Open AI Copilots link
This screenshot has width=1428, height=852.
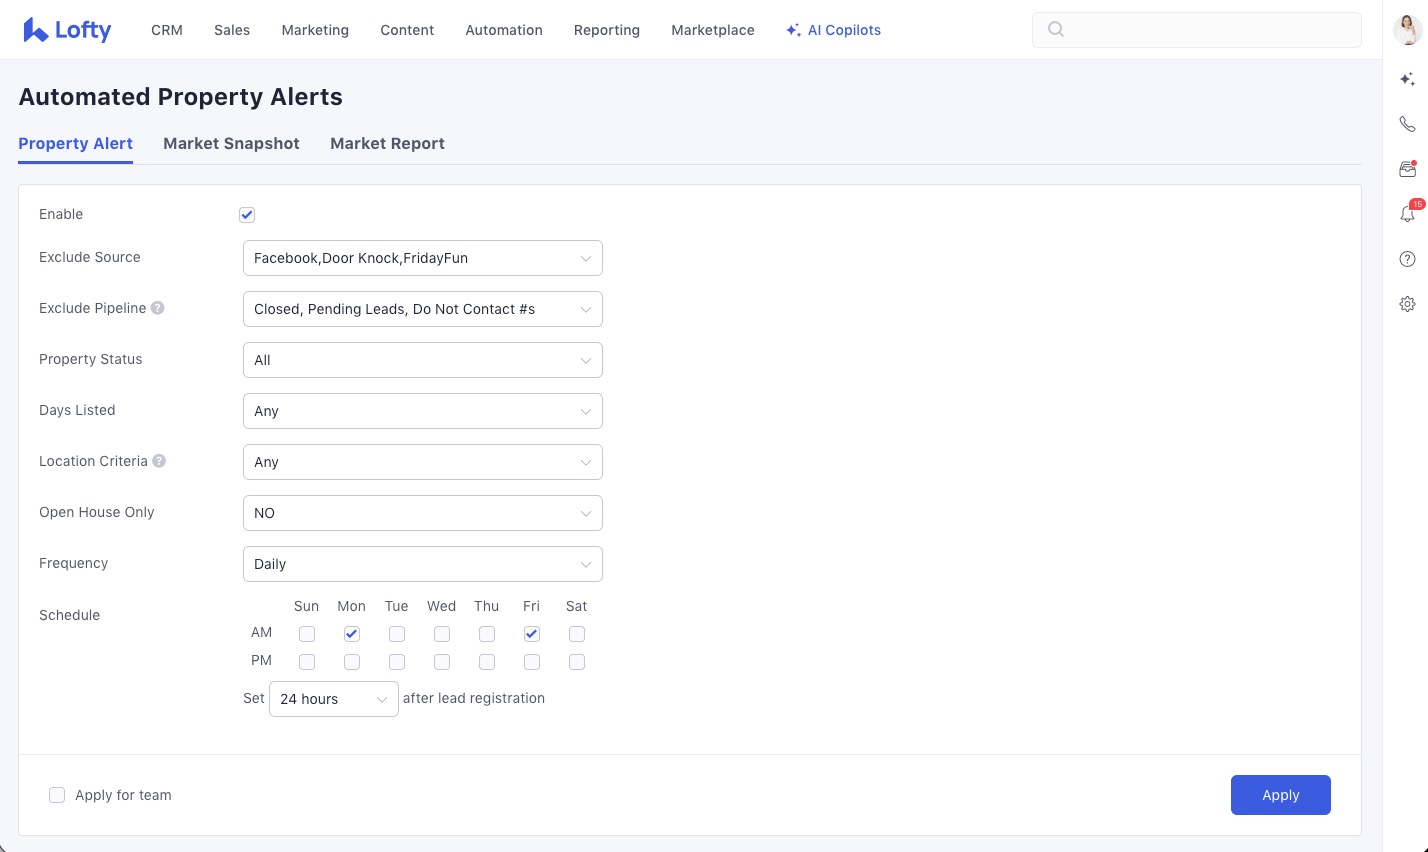833,30
